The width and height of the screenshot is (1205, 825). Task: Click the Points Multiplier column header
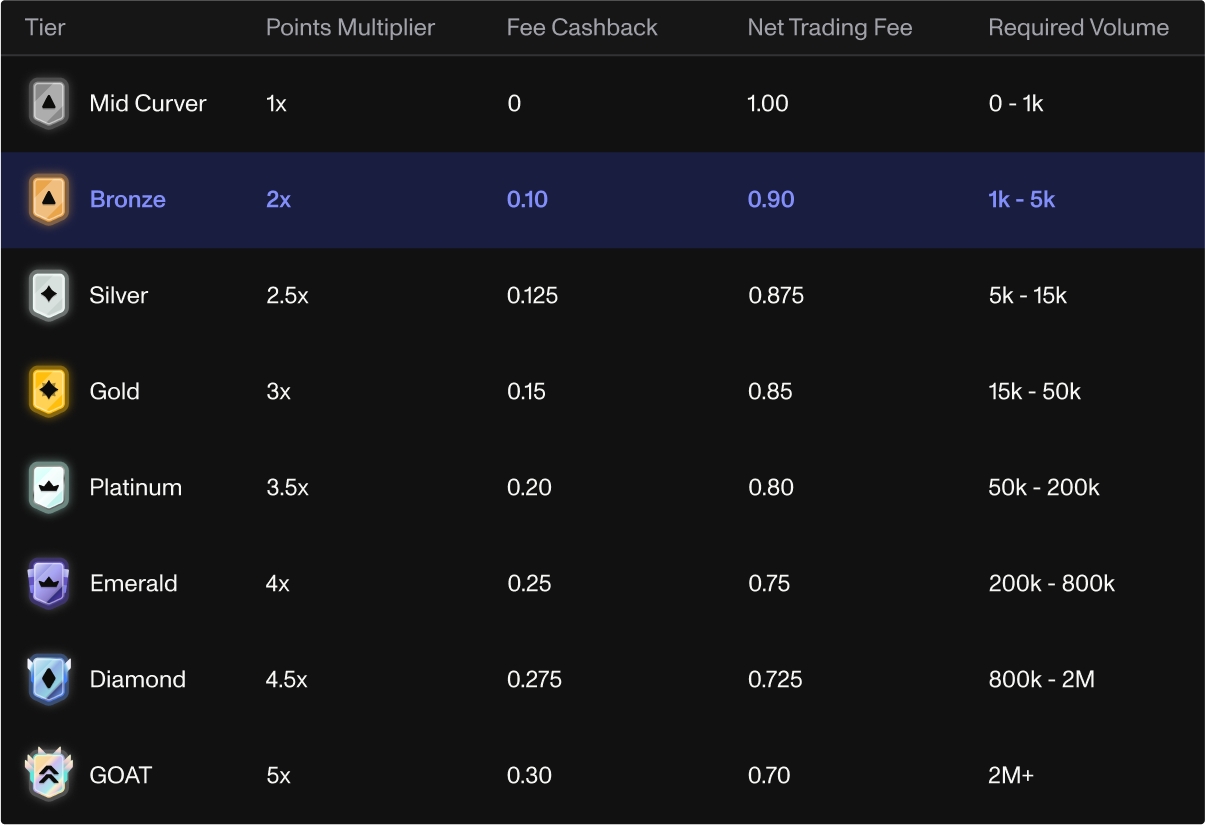coord(350,28)
